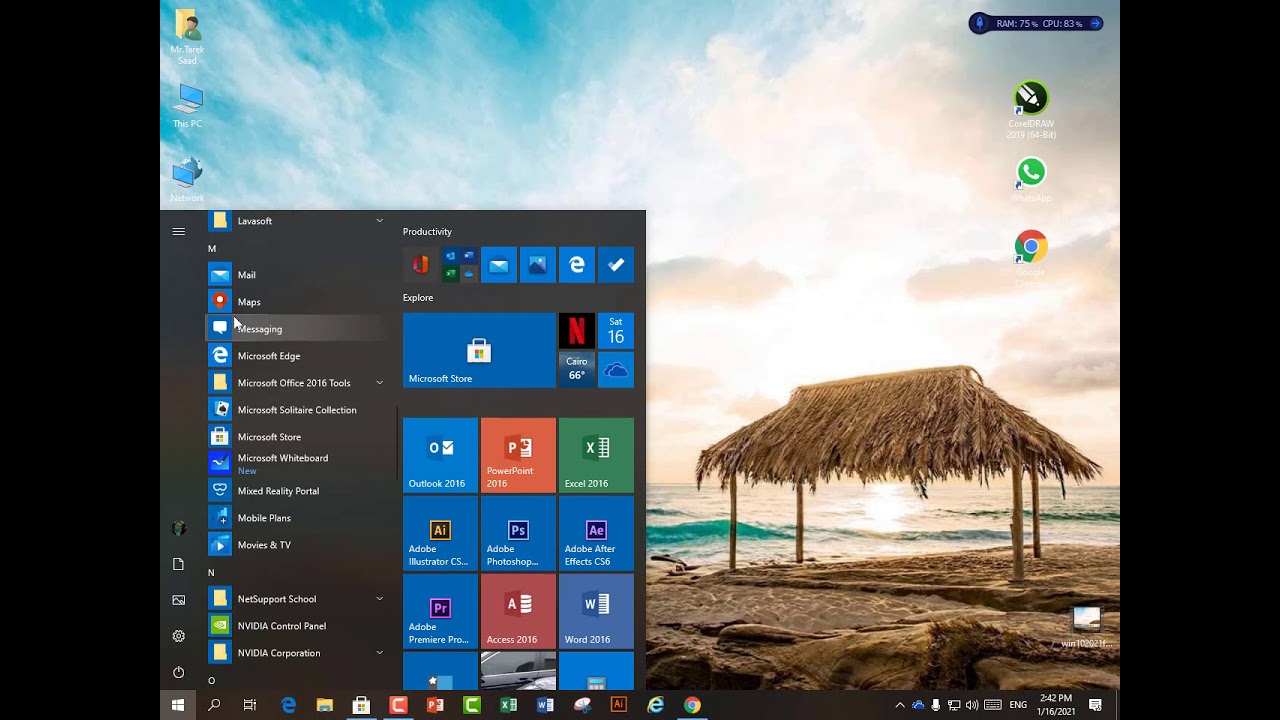Open Word from the taskbar

(x=545, y=705)
